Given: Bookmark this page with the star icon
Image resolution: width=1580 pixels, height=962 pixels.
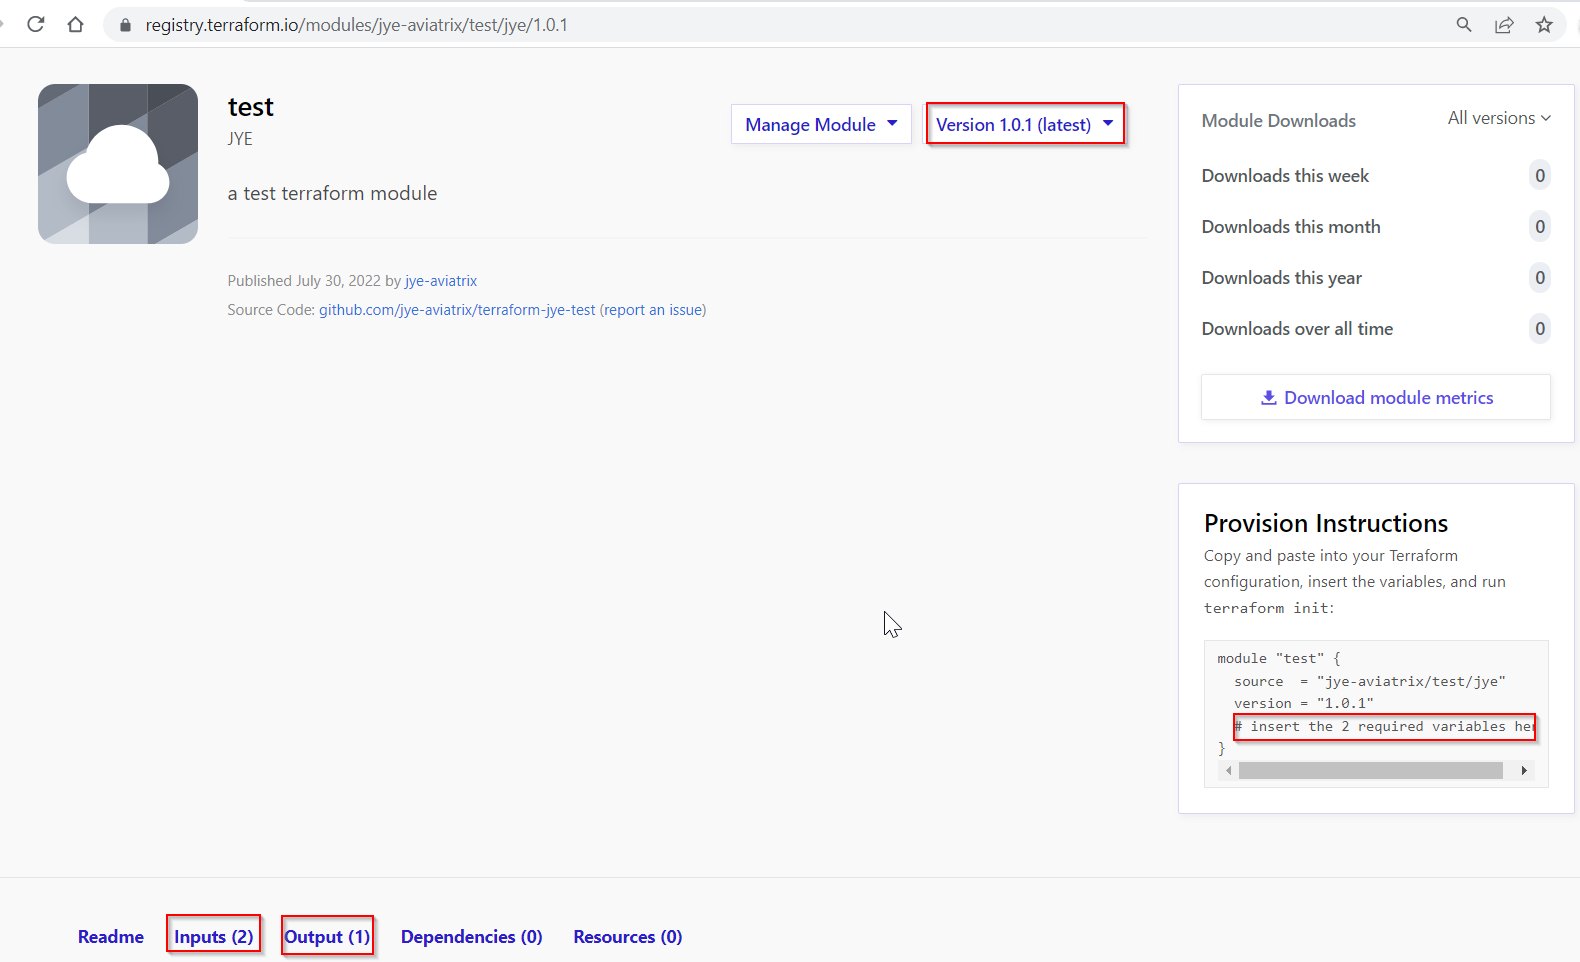Looking at the screenshot, I should [1544, 25].
